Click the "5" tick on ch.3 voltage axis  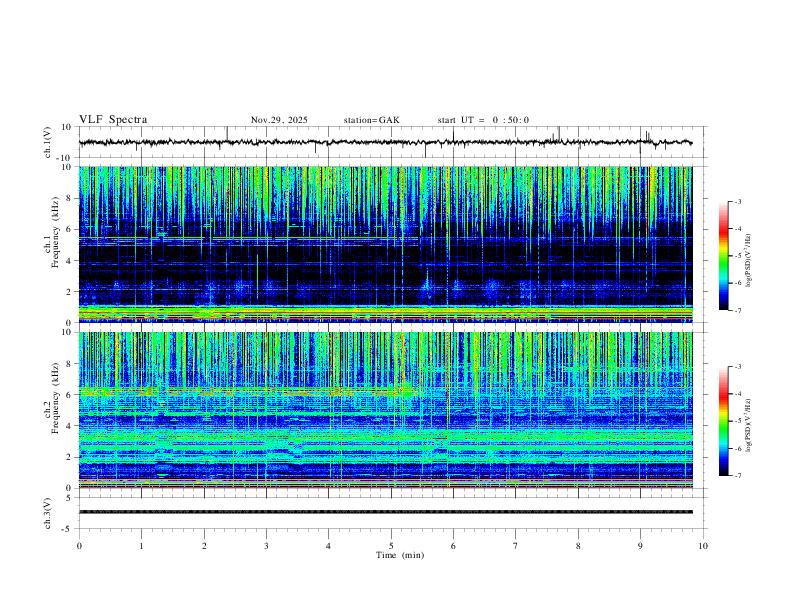[69, 498]
